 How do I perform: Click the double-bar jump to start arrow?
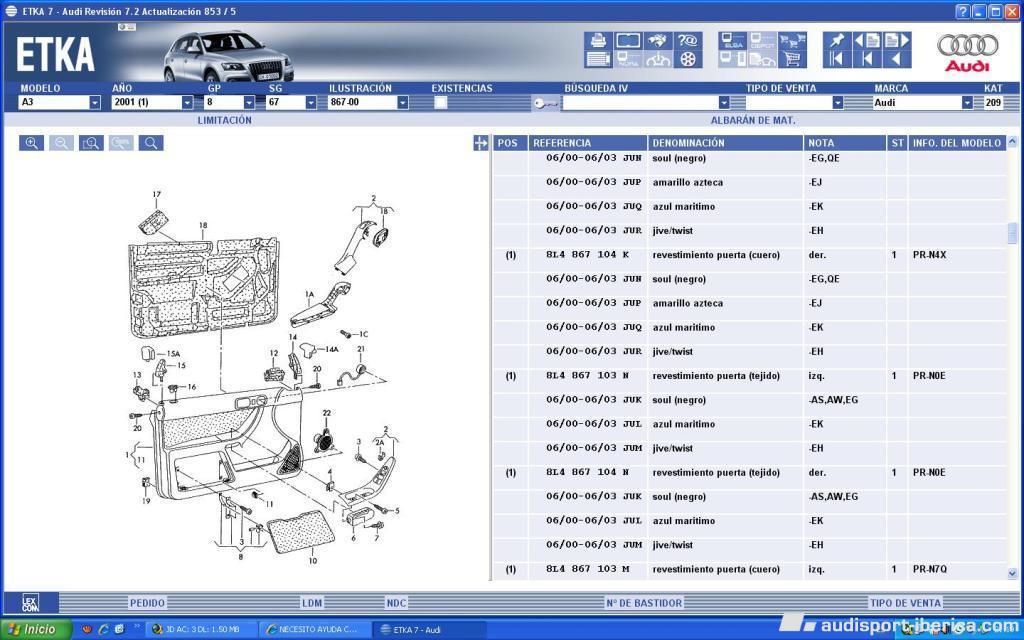pos(837,59)
